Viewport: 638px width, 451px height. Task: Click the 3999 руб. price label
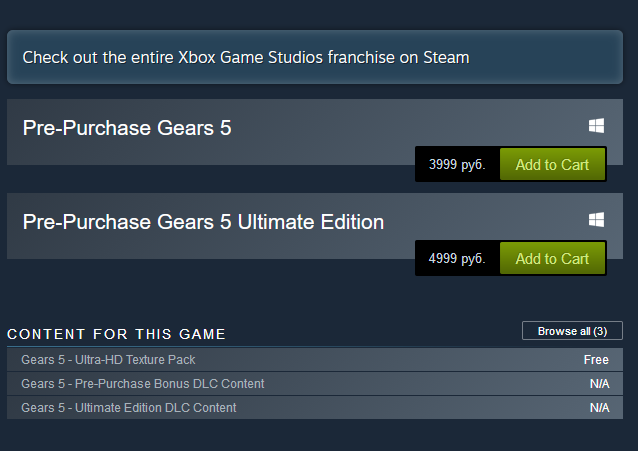click(457, 165)
